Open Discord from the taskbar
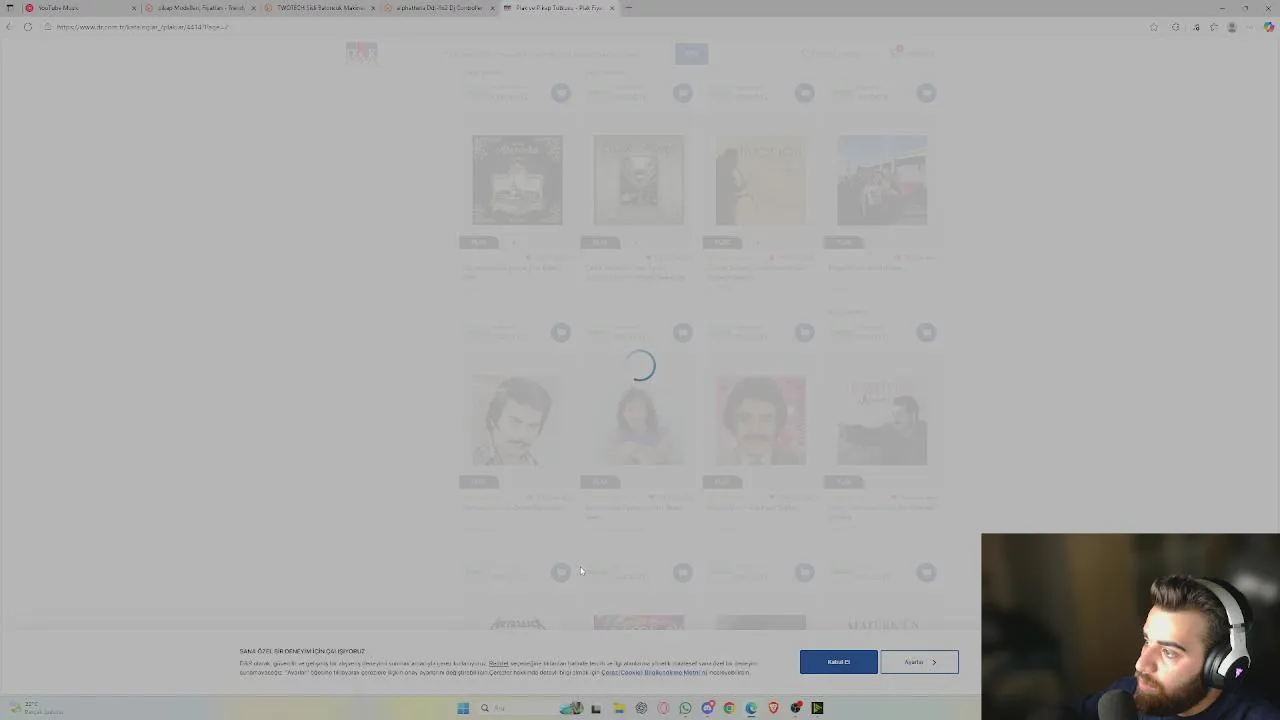This screenshot has height=720, width=1280. tap(708, 708)
